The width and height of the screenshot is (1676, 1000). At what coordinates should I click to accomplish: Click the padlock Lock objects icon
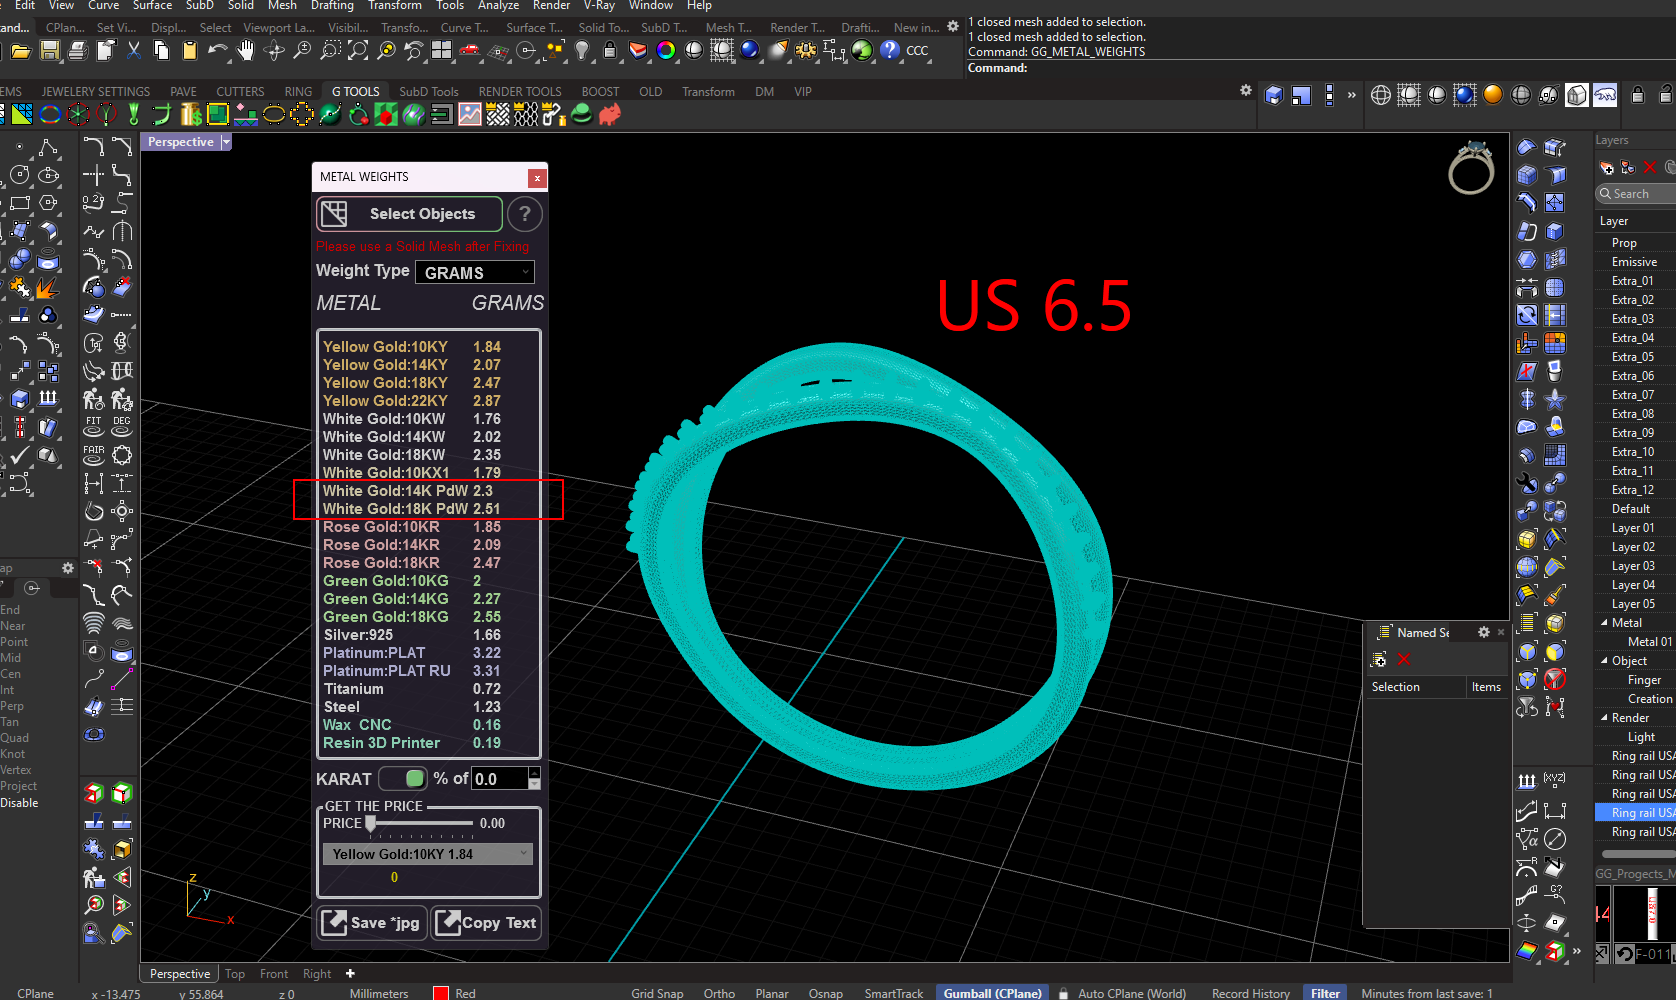pyautogui.click(x=610, y=50)
